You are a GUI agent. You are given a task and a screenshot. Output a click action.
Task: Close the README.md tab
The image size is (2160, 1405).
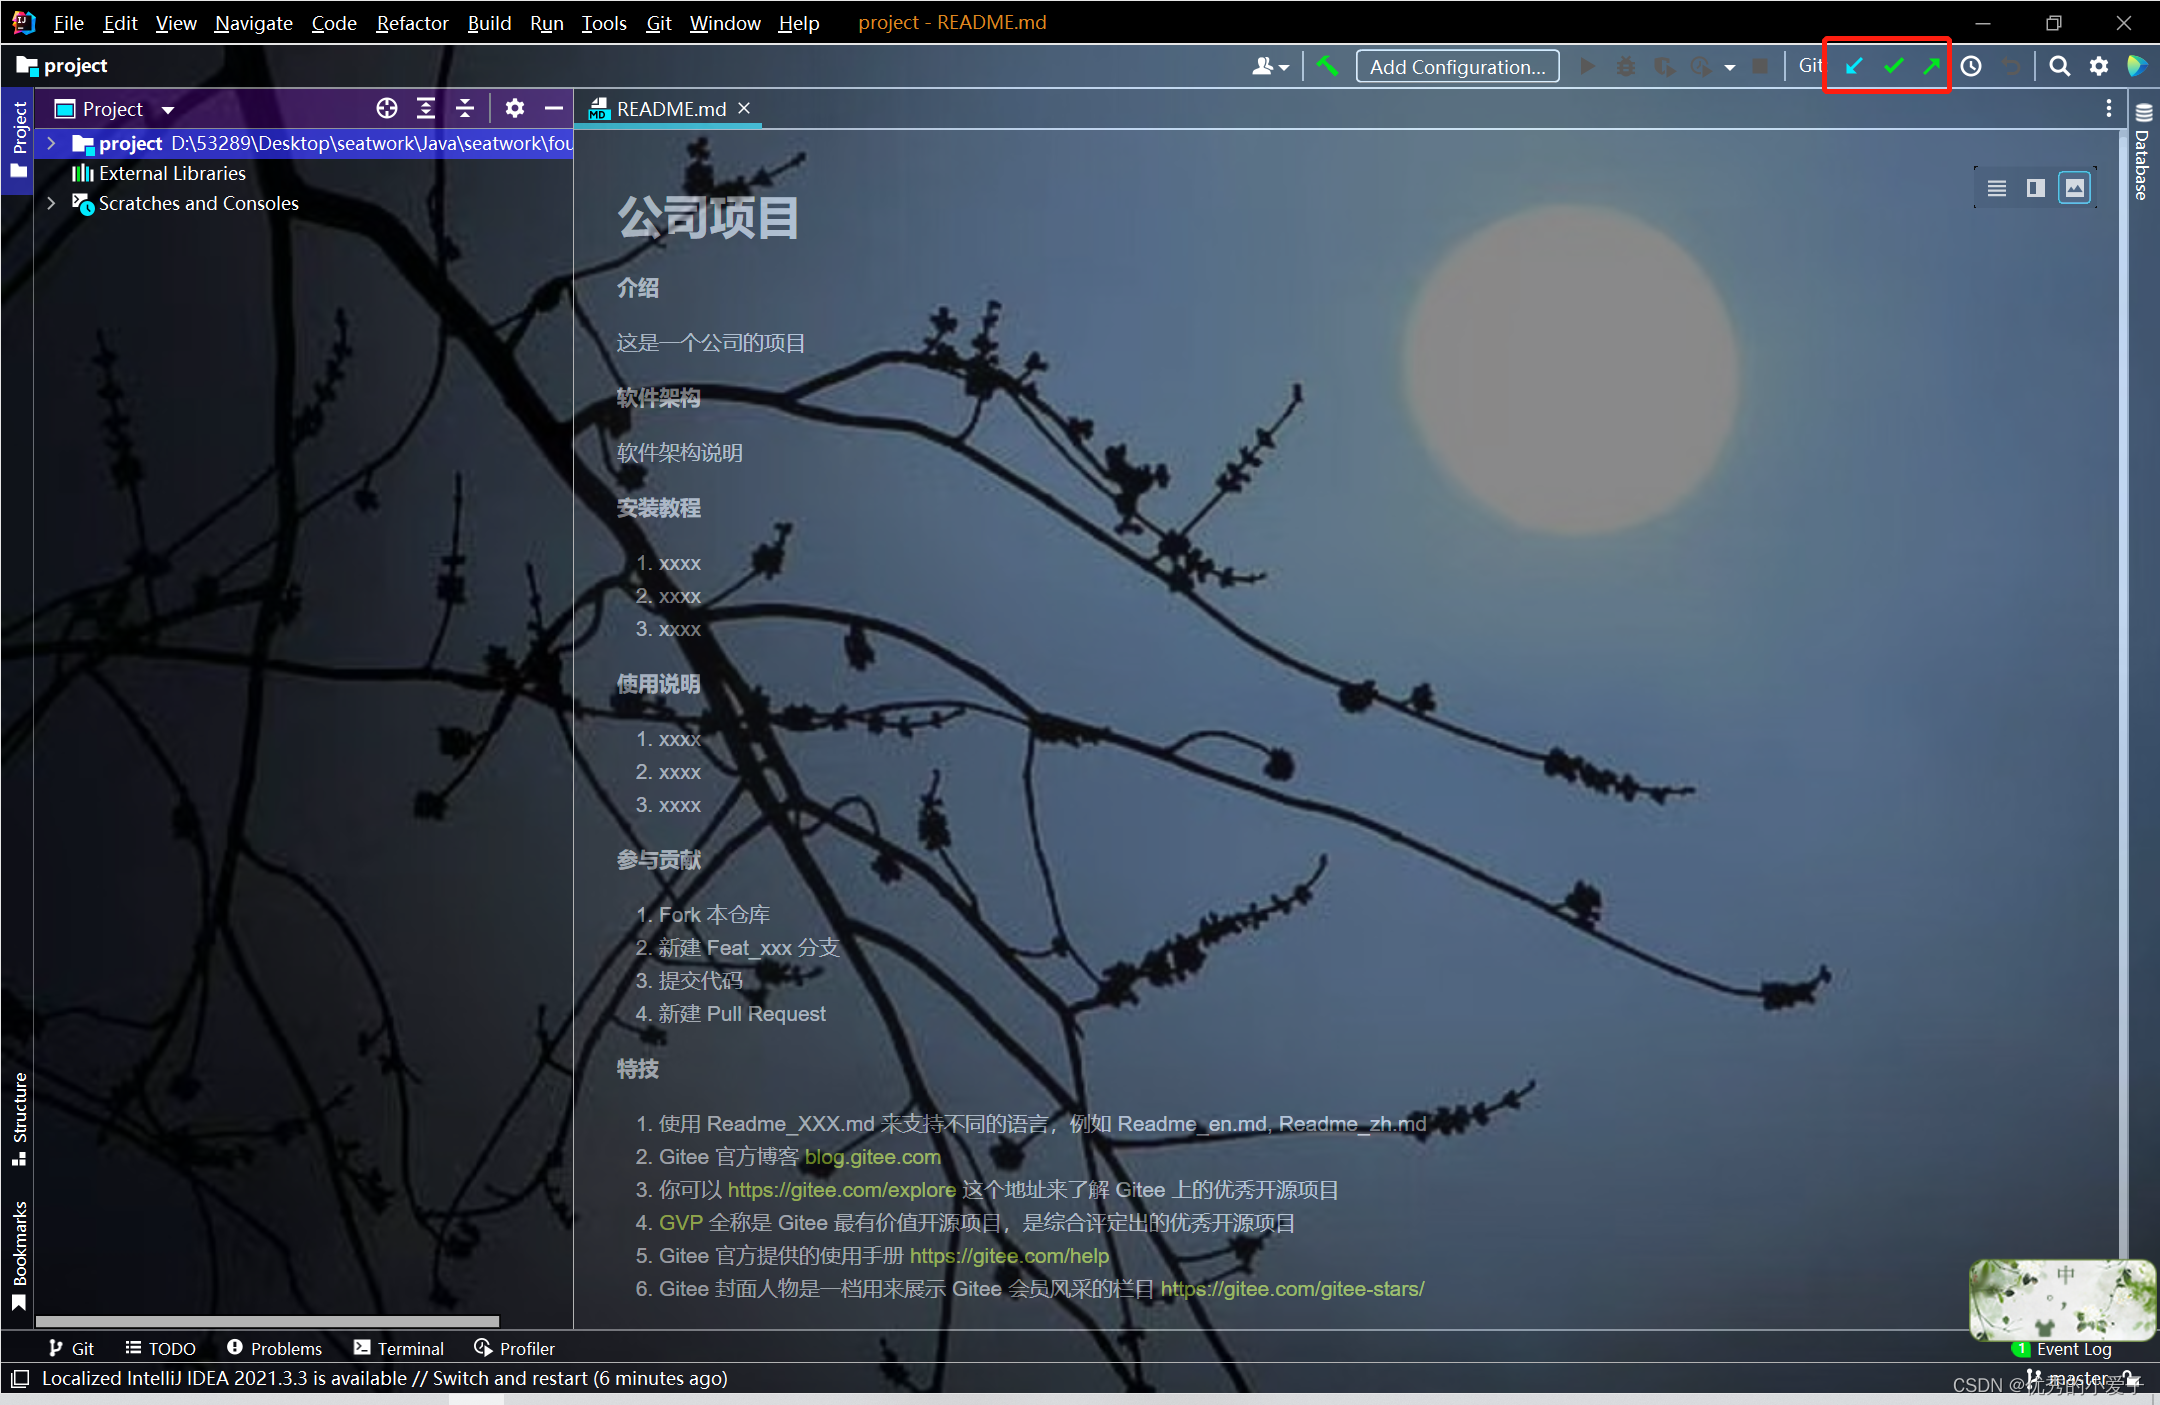744,108
